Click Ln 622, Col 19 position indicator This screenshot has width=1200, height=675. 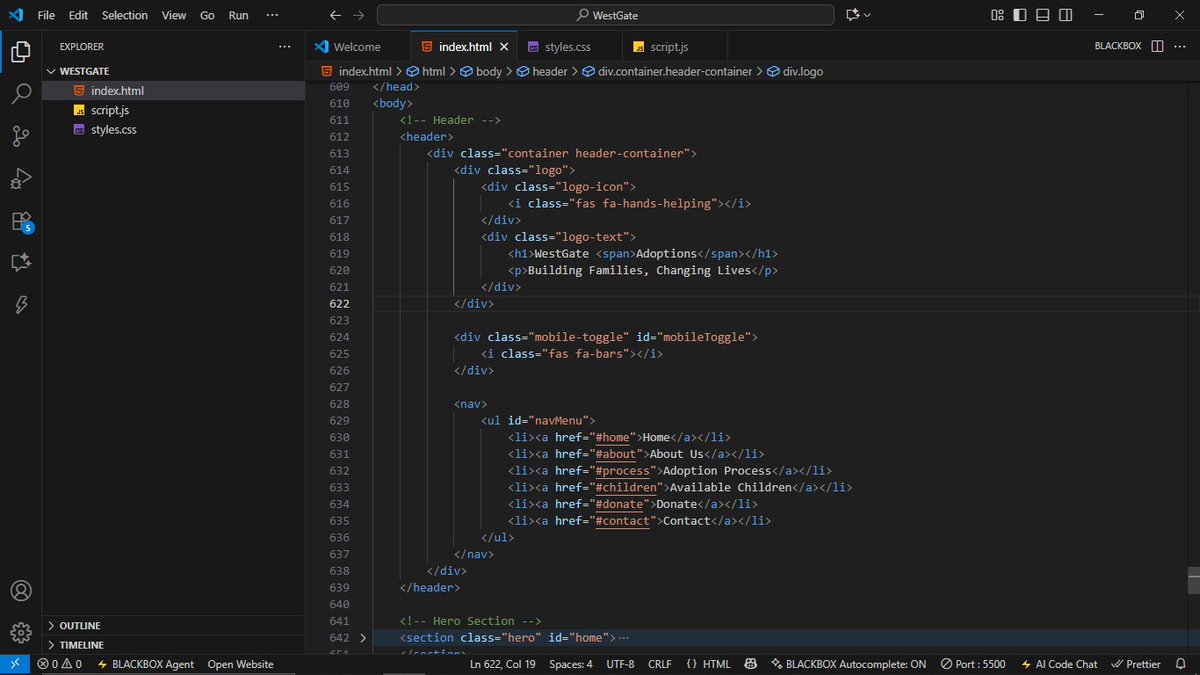(x=502, y=664)
